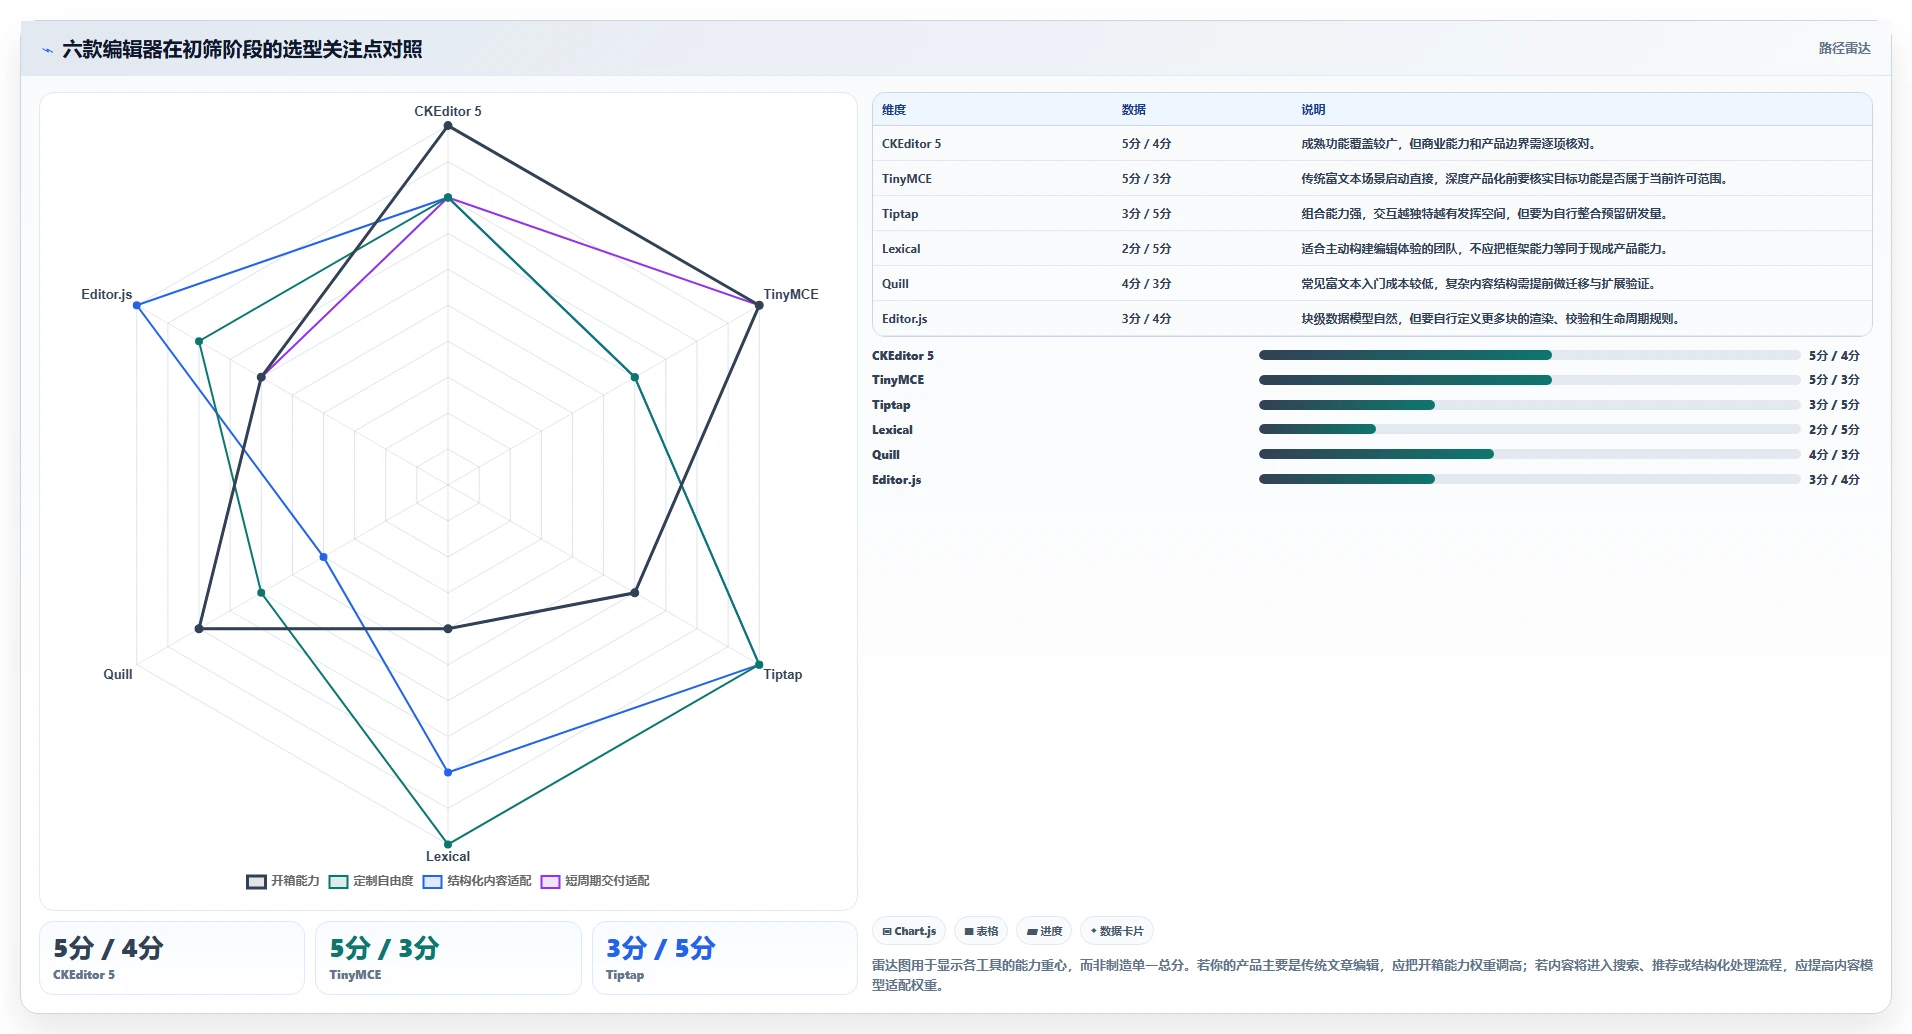Click the Editor.js radar axis label
Viewport: 1912px width, 1034px height.
pos(107,294)
